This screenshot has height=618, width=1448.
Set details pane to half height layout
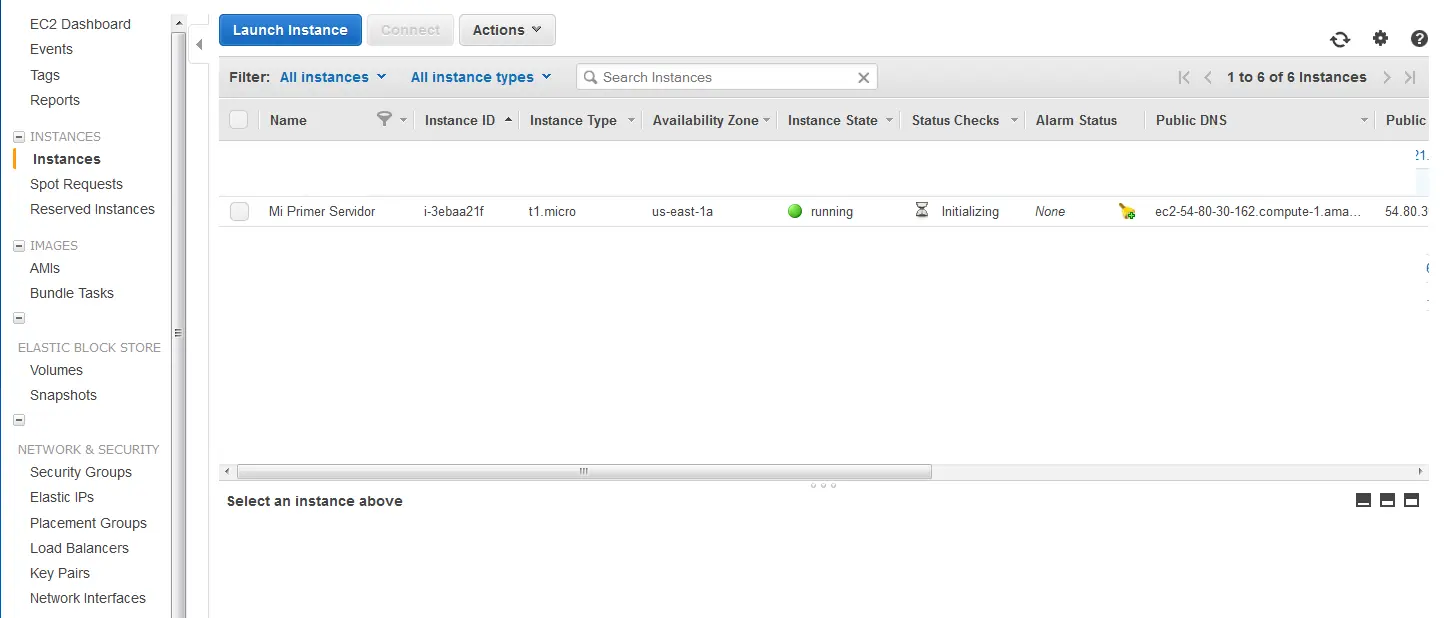point(1387,500)
